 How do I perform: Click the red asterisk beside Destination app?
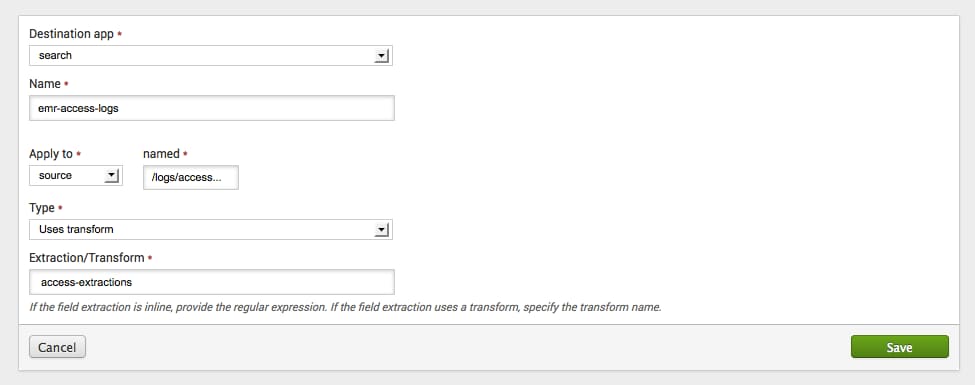[x=119, y=34]
